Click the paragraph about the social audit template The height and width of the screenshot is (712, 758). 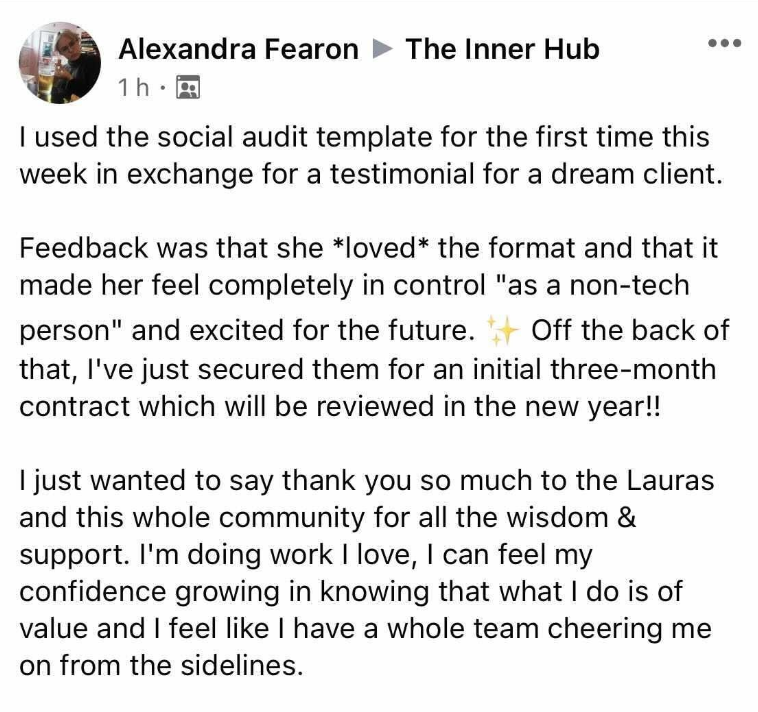pyautogui.click(x=371, y=155)
